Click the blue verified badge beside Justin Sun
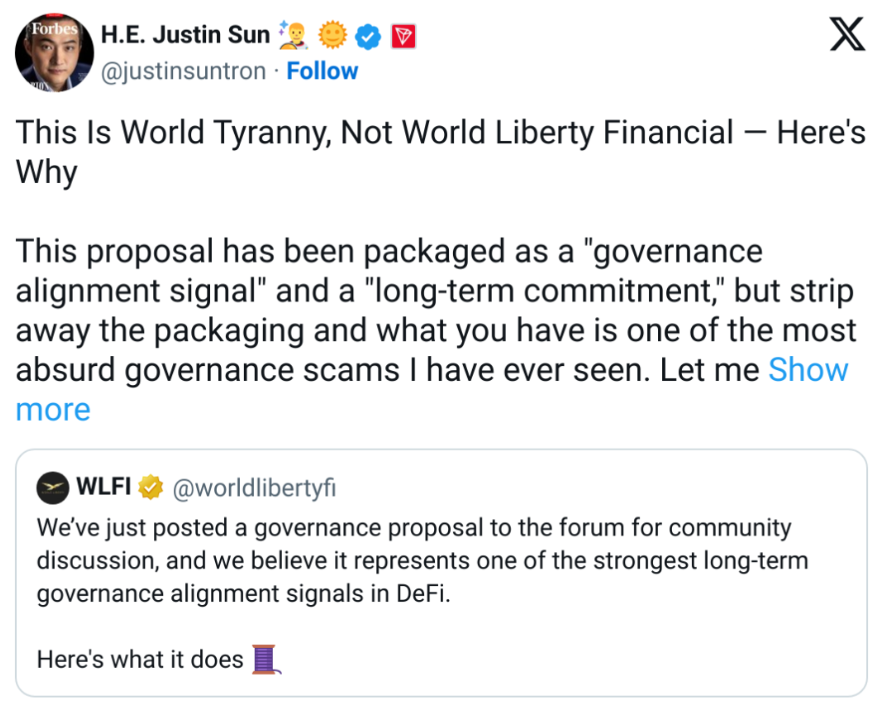 [x=370, y=36]
